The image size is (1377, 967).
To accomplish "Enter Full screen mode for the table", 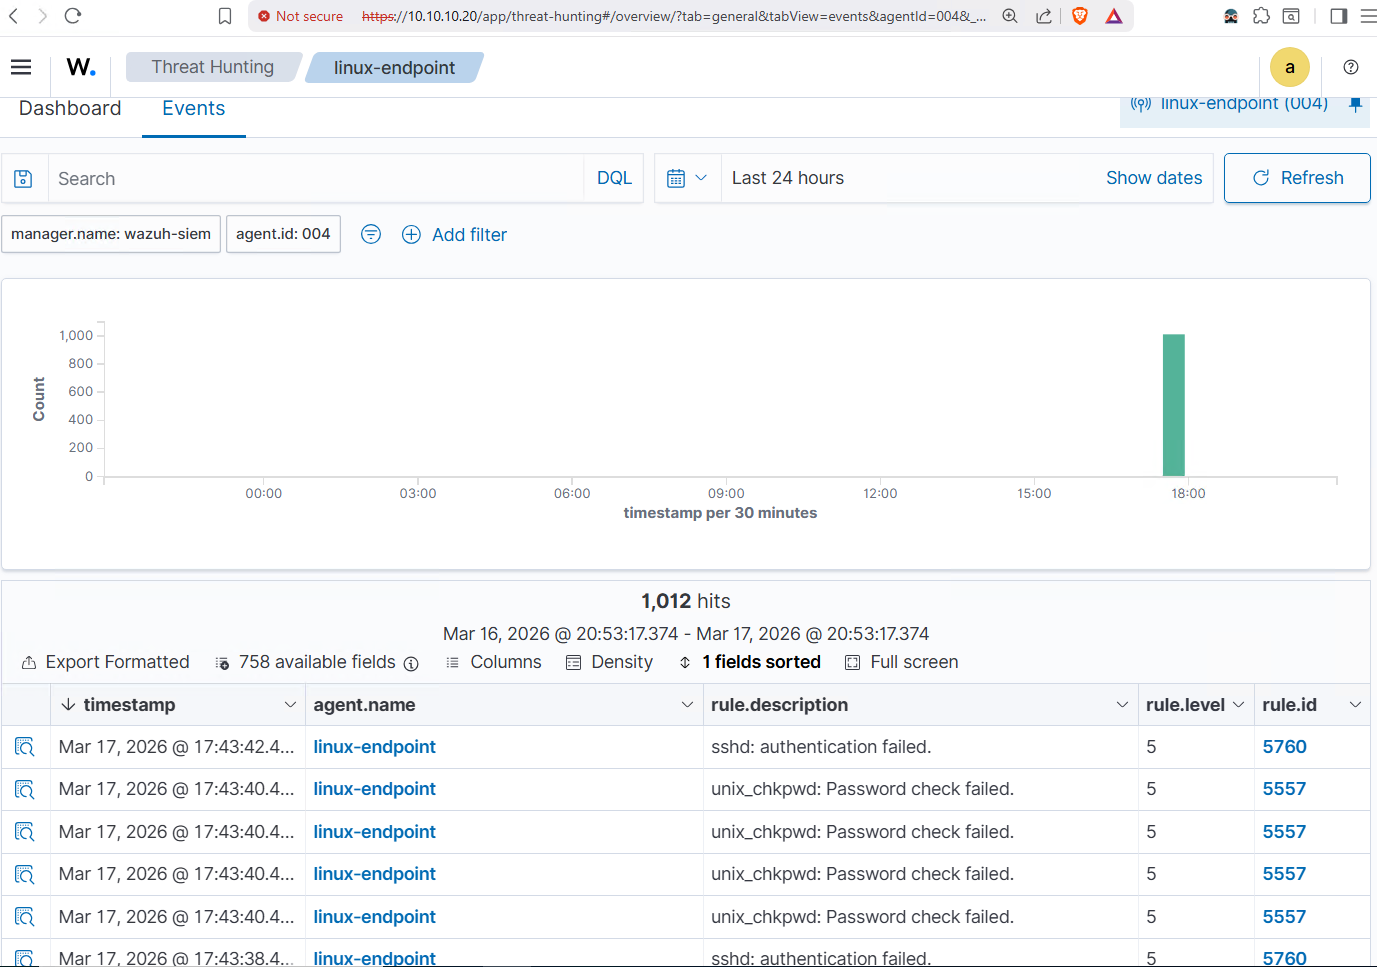I will tap(900, 662).
